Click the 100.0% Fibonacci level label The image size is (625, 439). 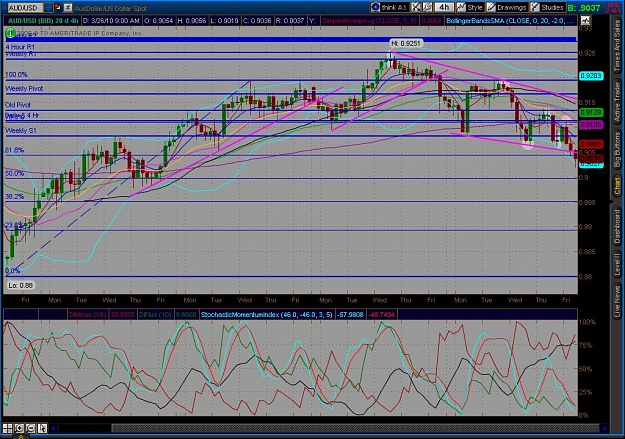click(16, 75)
